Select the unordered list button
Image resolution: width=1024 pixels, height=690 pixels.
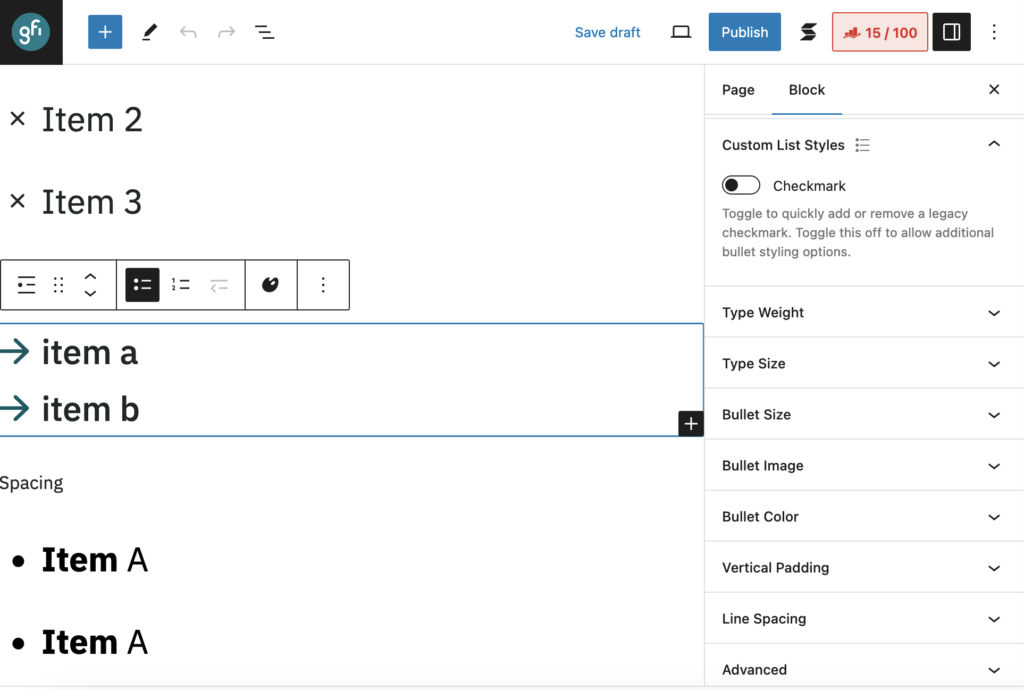point(142,285)
